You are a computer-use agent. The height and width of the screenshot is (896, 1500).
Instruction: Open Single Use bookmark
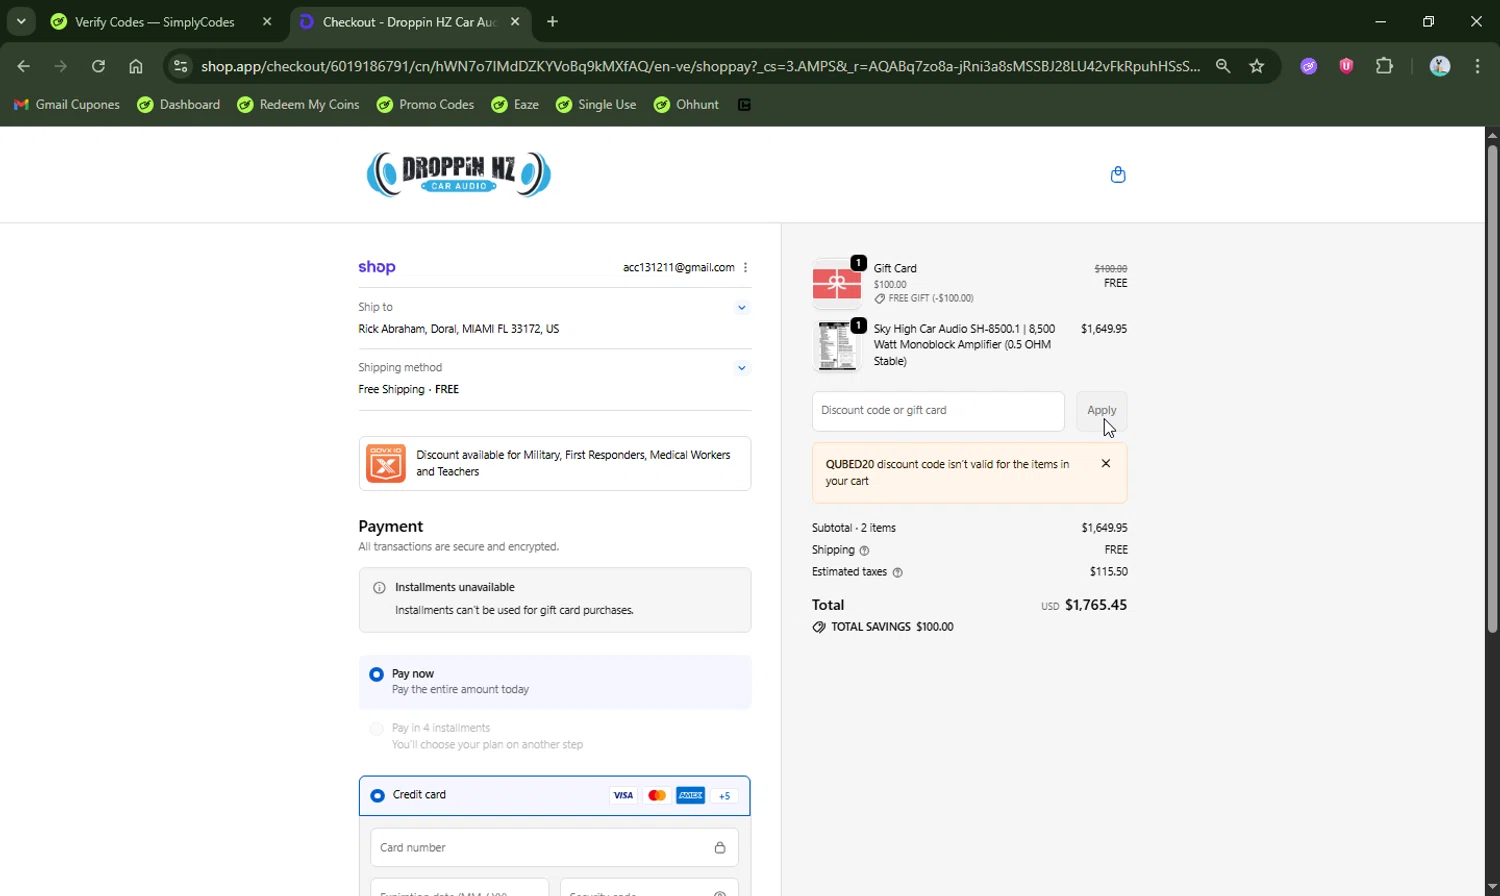click(x=596, y=105)
